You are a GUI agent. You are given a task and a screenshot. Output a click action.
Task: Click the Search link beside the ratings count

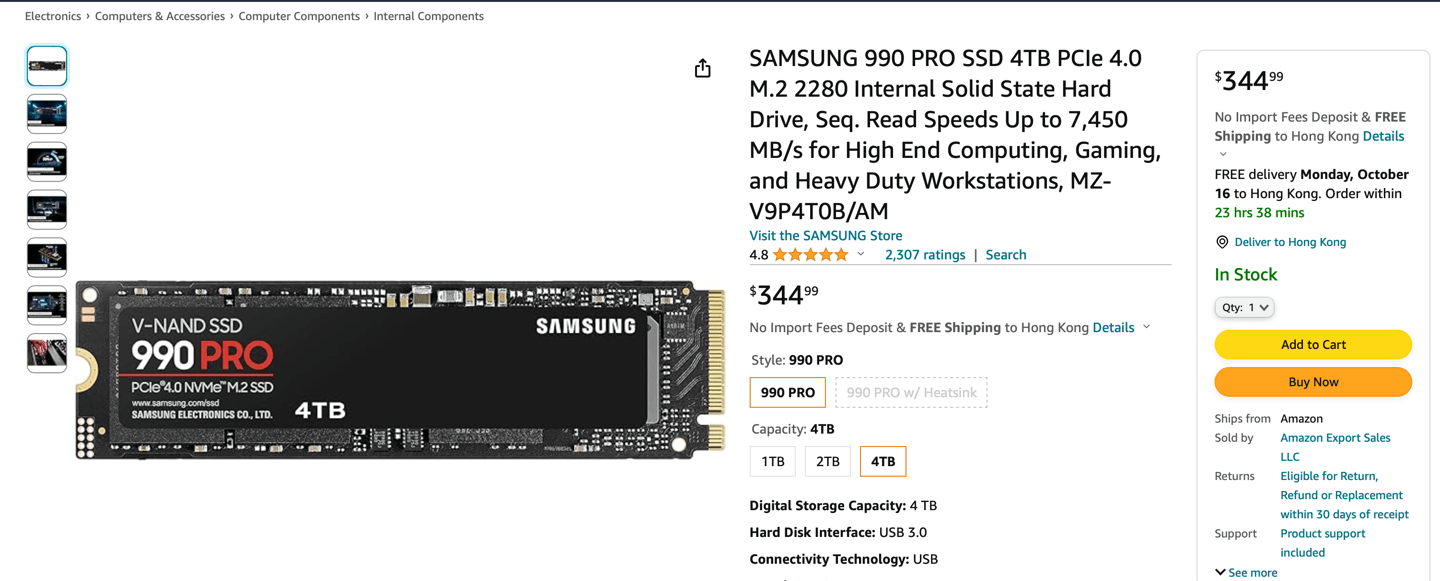1005,254
